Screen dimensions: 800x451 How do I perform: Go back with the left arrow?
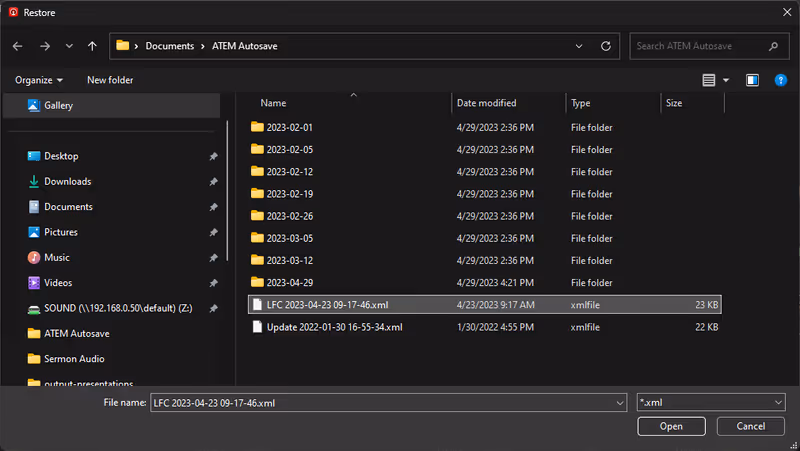click(x=18, y=46)
